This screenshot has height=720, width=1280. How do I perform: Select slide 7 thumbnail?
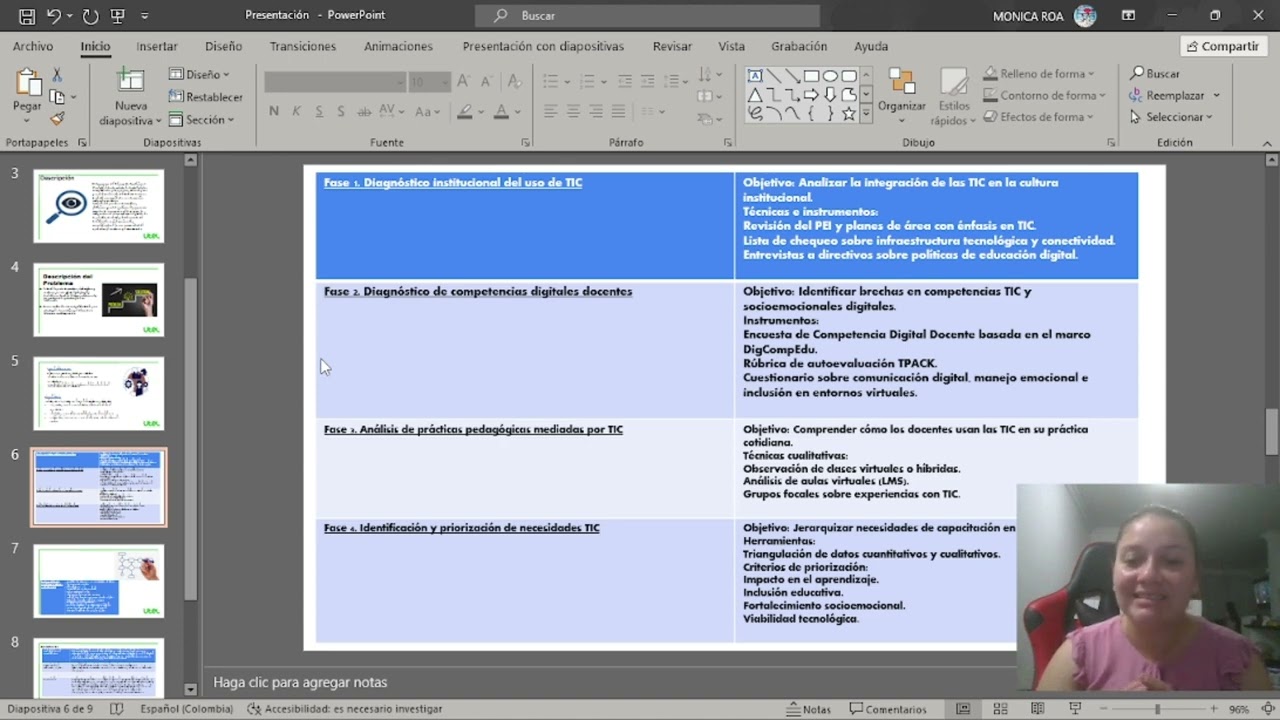coord(99,581)
